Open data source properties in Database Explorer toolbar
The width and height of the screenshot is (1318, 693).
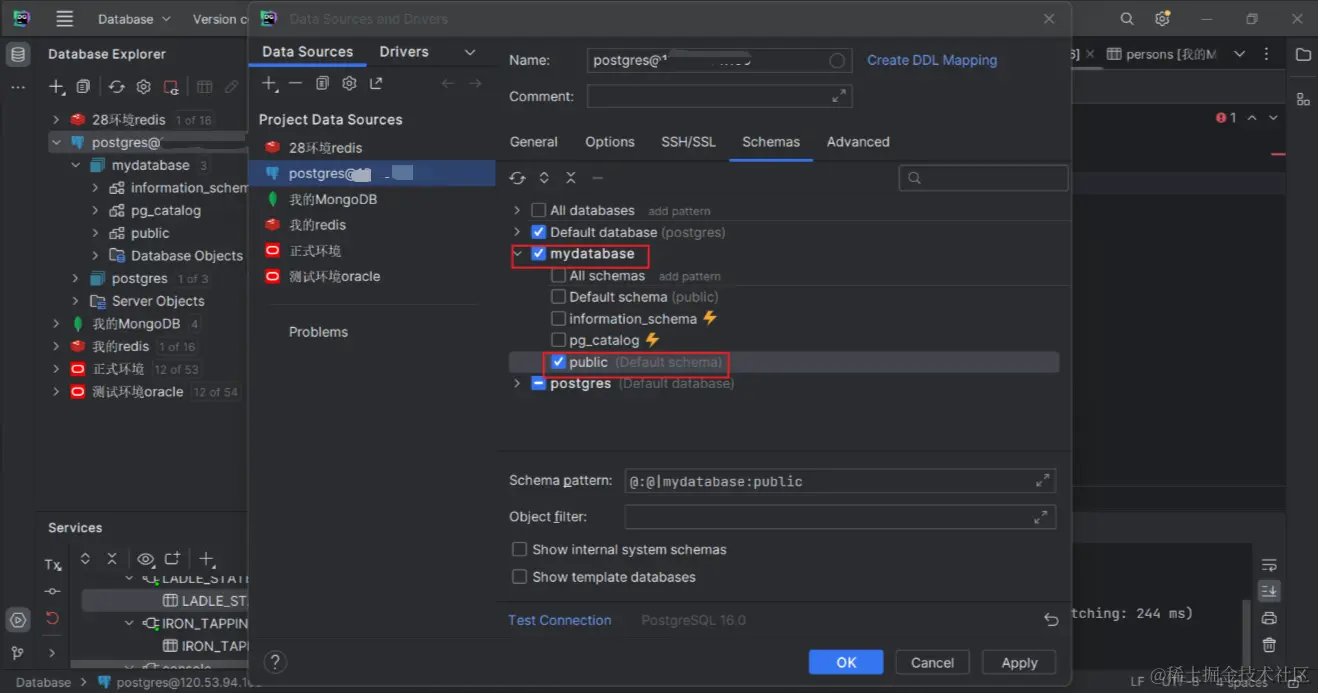click(x=144, y=88)
